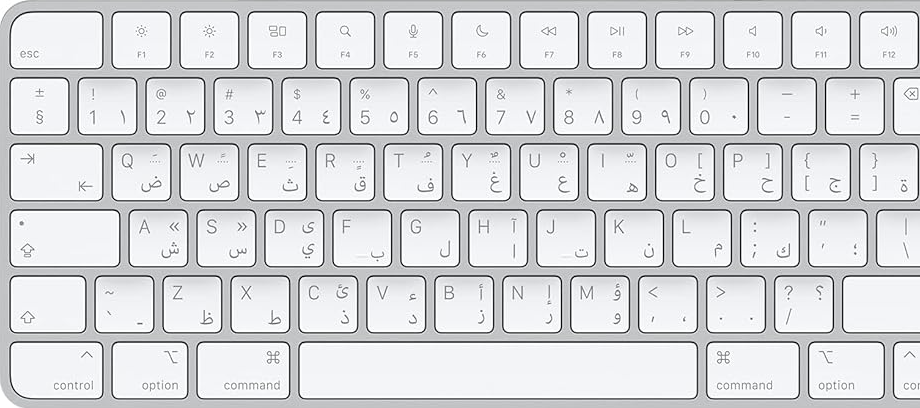
Task: Click the F8 play/pause key
Action: tap(617, 40)
